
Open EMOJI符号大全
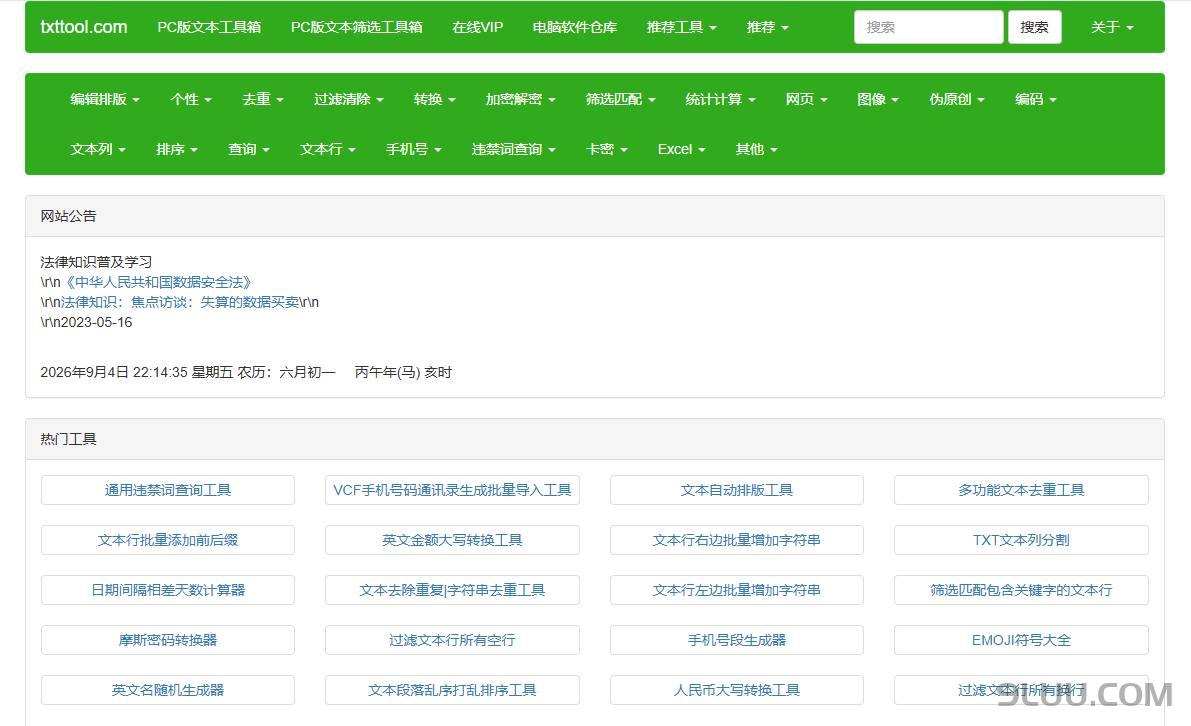point(1021,640)
